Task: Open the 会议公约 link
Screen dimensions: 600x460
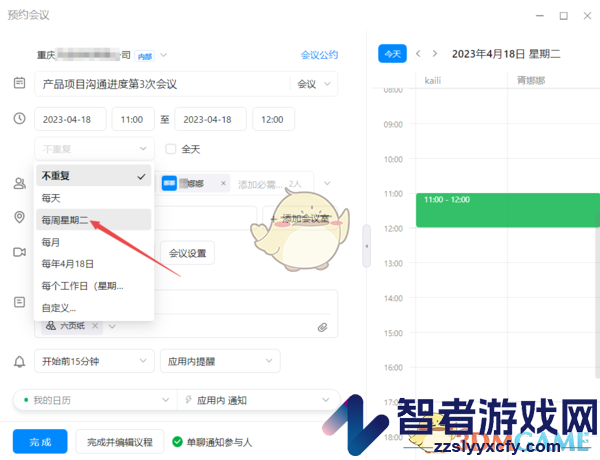Action: [x=319, y=55]
